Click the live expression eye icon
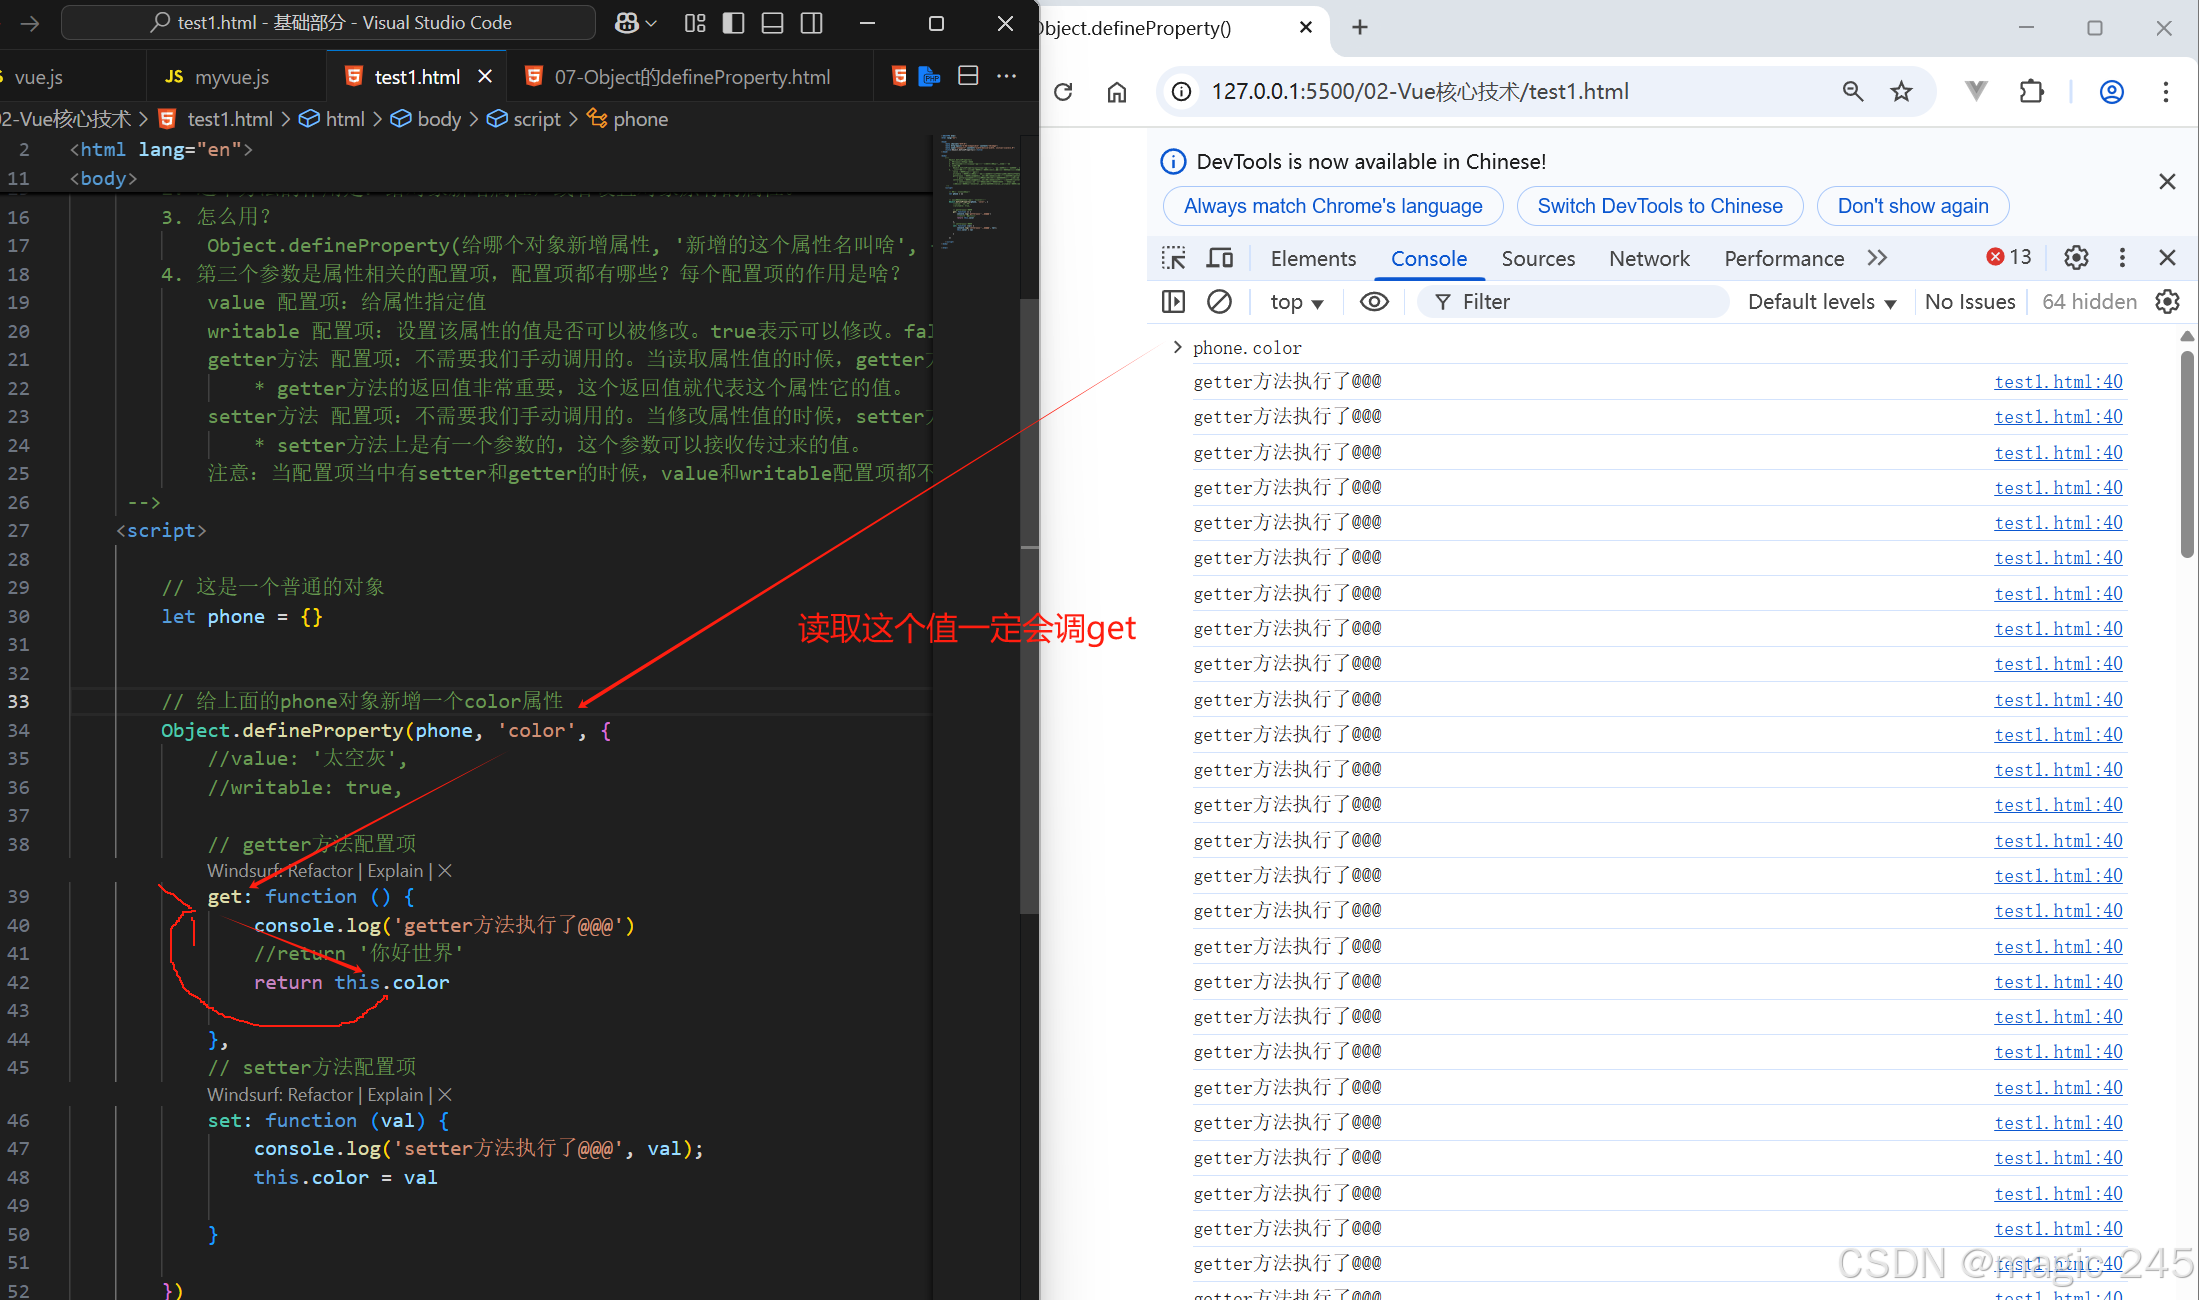This screenshot has width=2199, height=1300. [x=1374, y=301]
